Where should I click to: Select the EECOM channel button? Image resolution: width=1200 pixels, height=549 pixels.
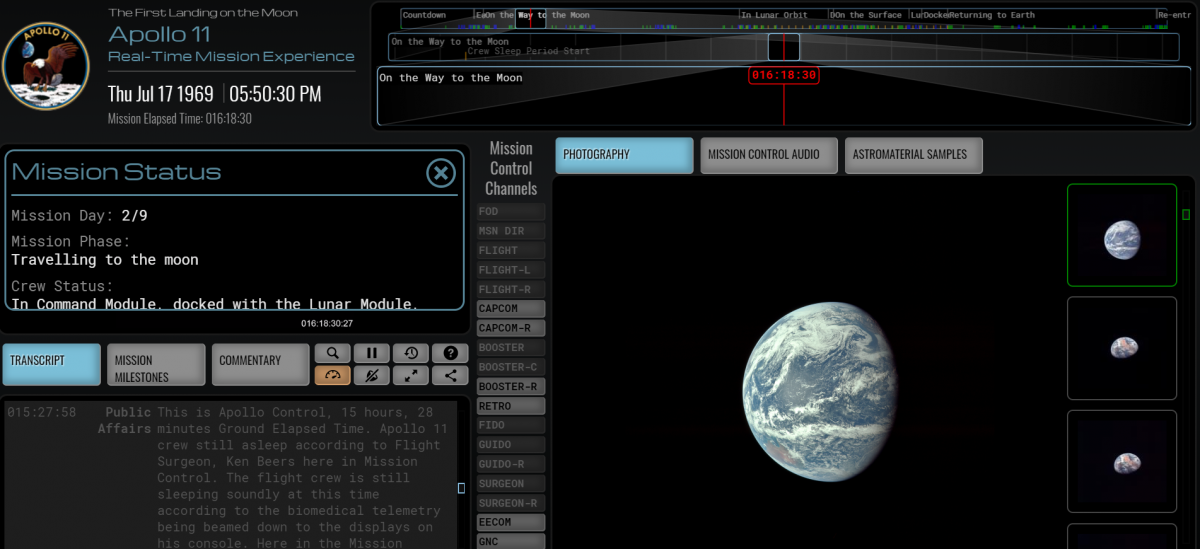click(511, 522)
